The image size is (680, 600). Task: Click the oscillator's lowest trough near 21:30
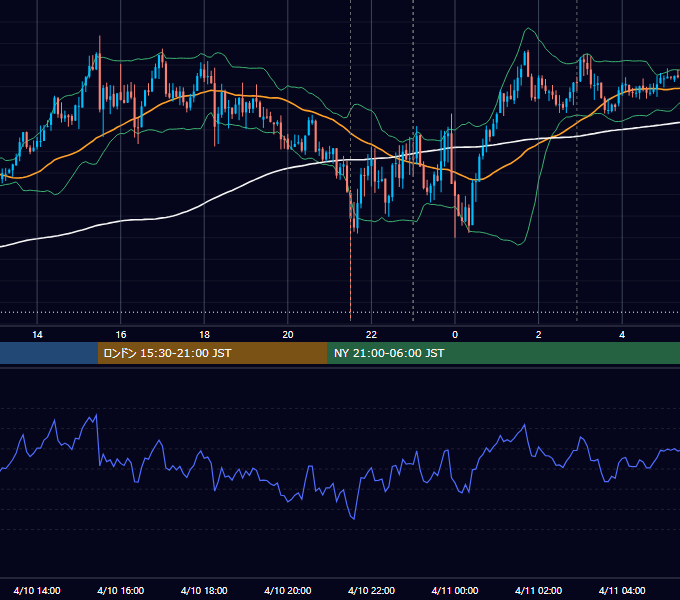point(354,518)
